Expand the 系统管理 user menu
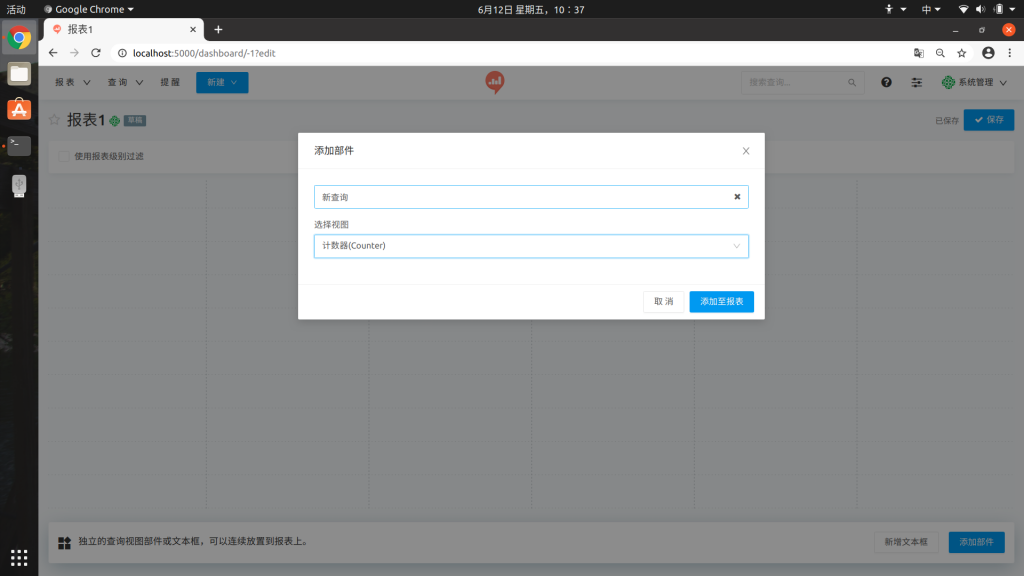1024x576 pixels. 974,83
